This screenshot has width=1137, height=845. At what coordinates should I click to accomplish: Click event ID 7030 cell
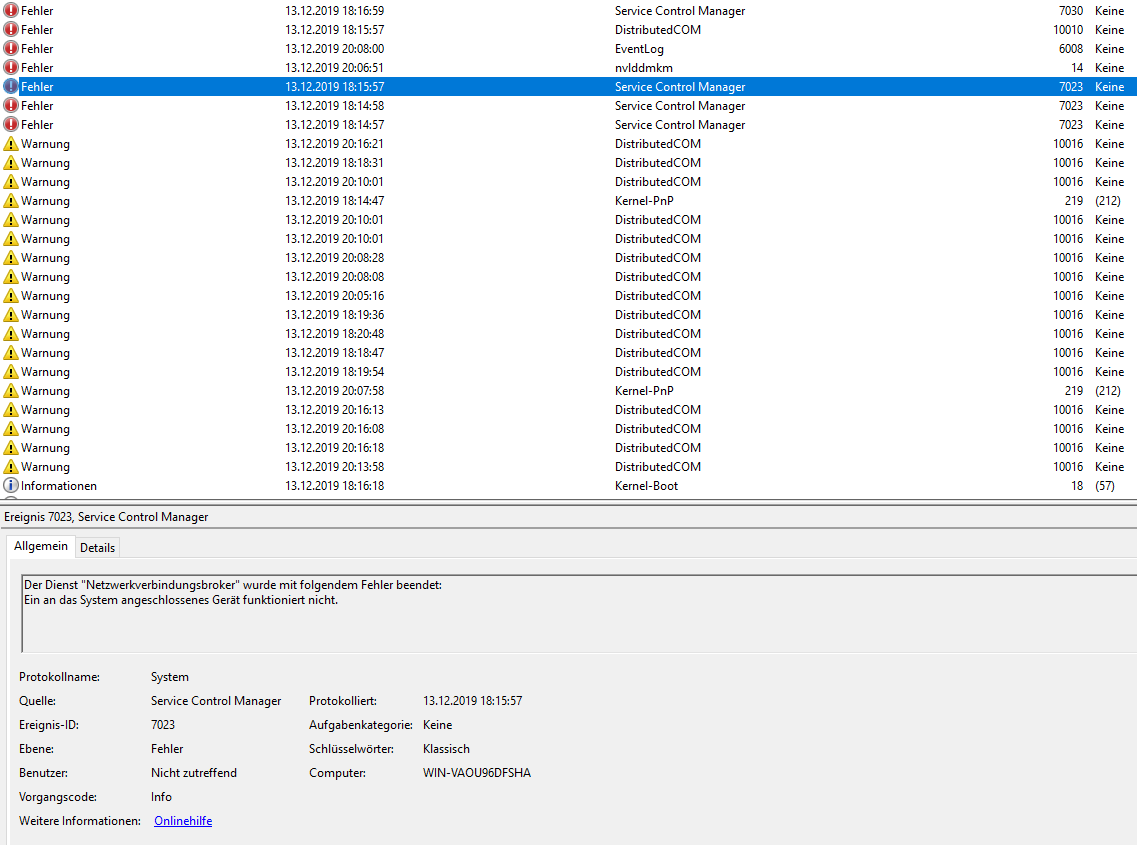(1070, 11)
